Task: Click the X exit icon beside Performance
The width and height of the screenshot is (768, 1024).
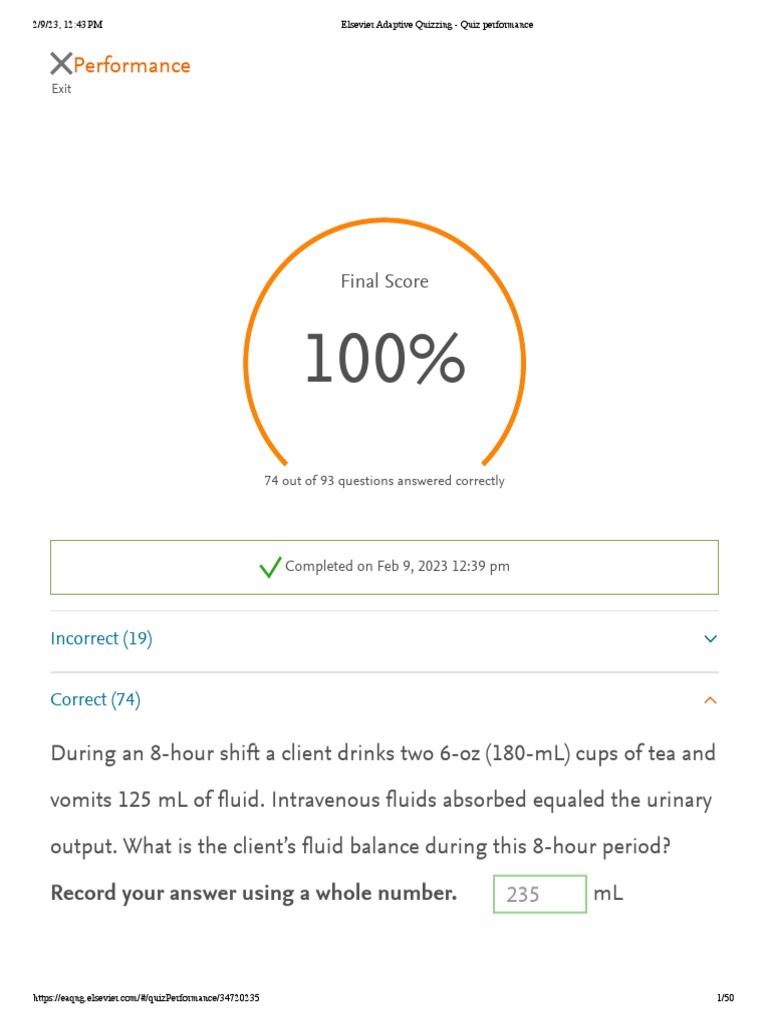Action: point(61,65)
